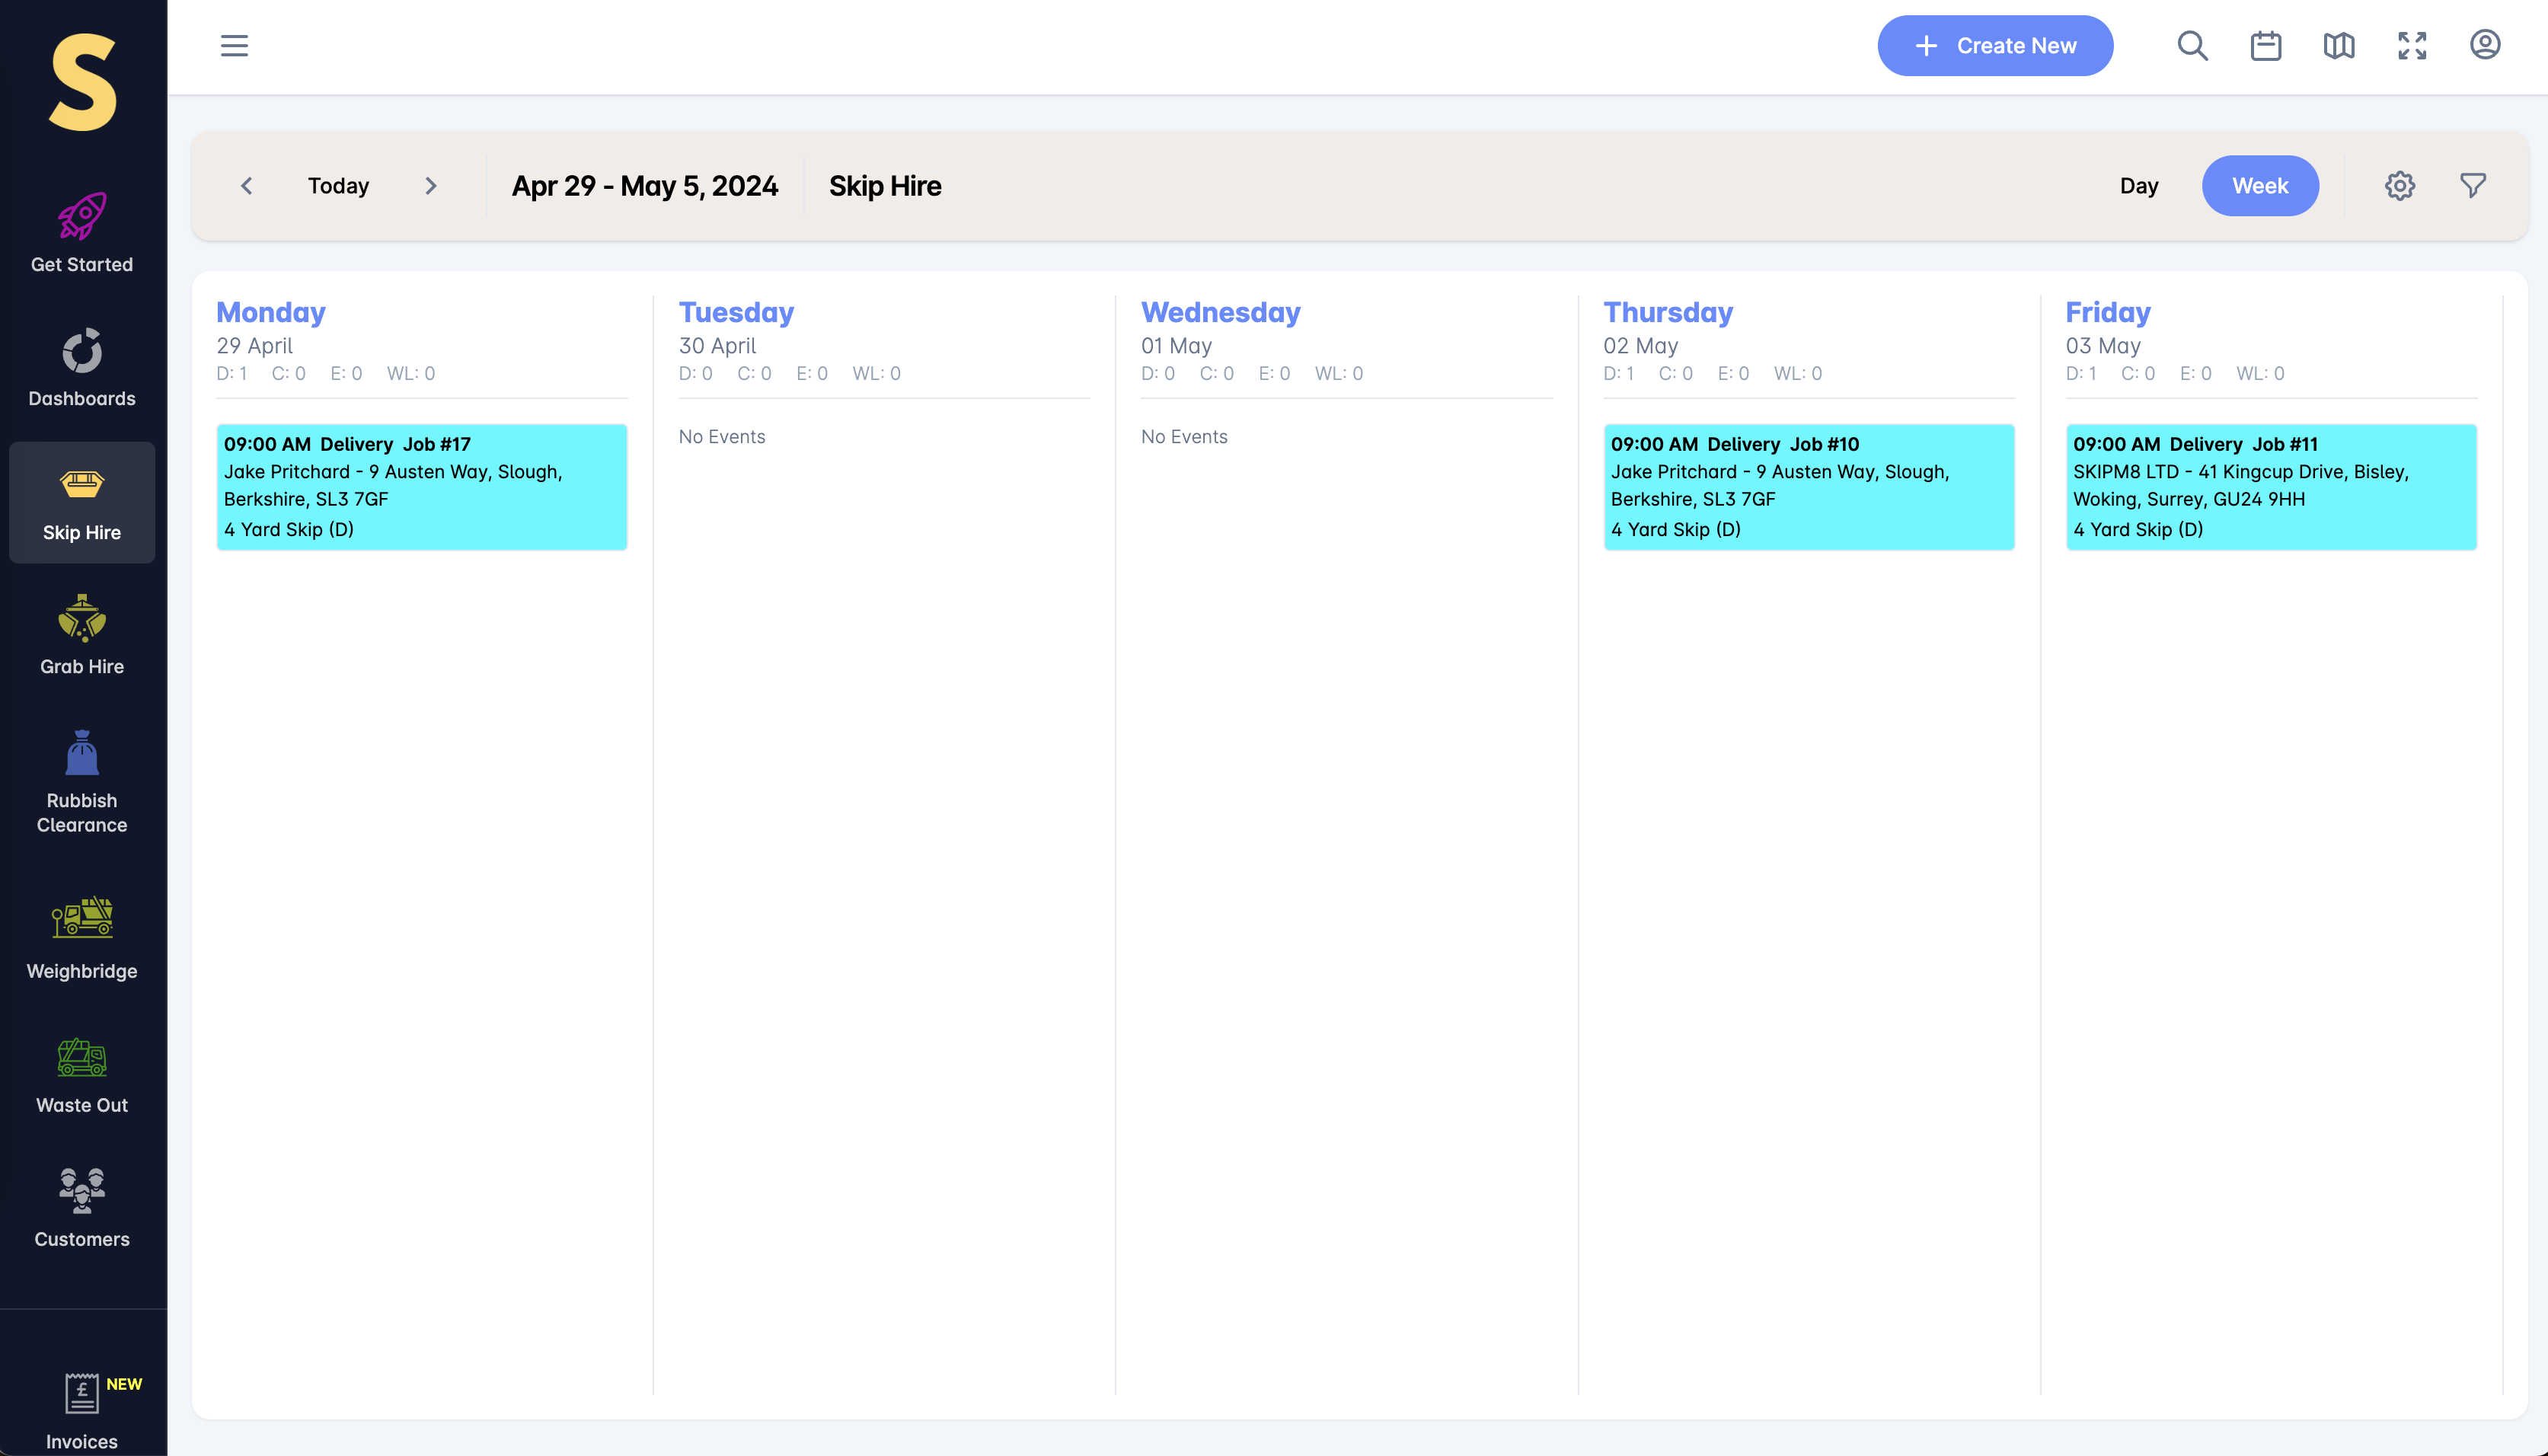Open the calendar icon in header
The width and height of the screenshot is (2548, 1456).
click(x=2265, y=46)
